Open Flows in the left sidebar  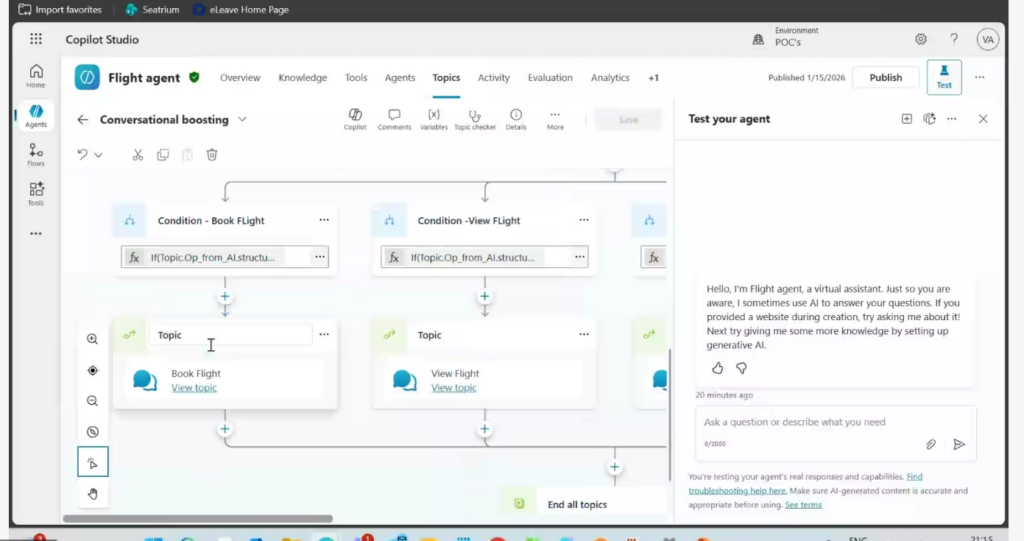click(x=36, y=153)
